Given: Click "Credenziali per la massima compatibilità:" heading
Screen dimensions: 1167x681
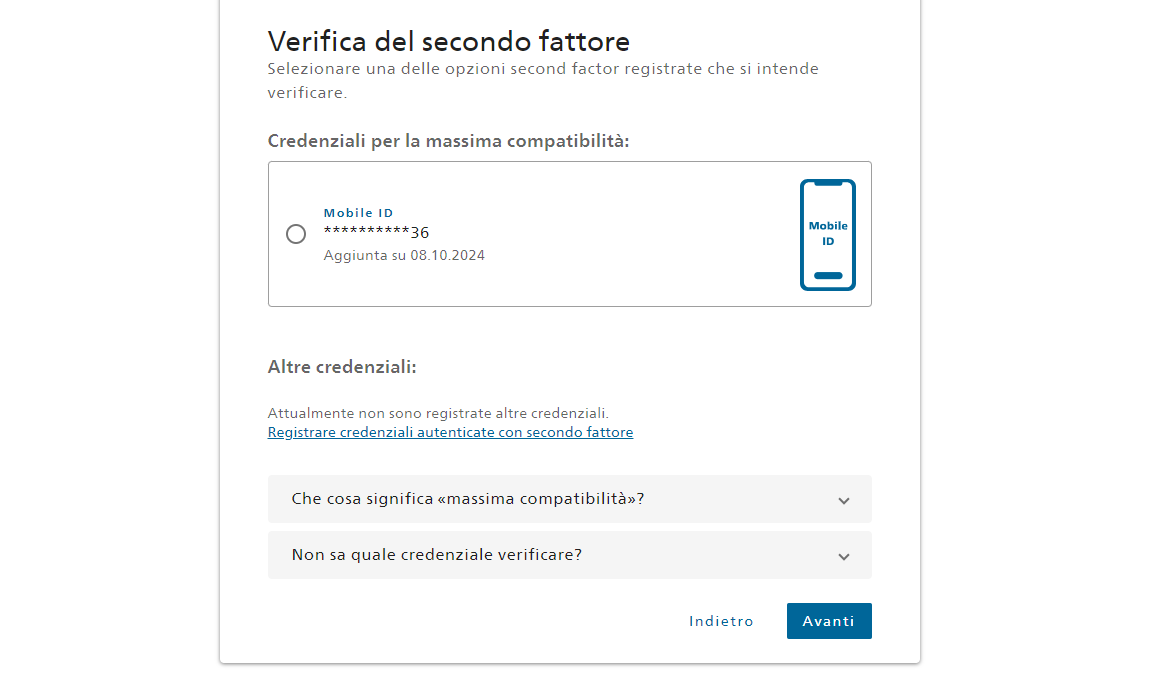Looking at the screenshot, I should 448,141.
